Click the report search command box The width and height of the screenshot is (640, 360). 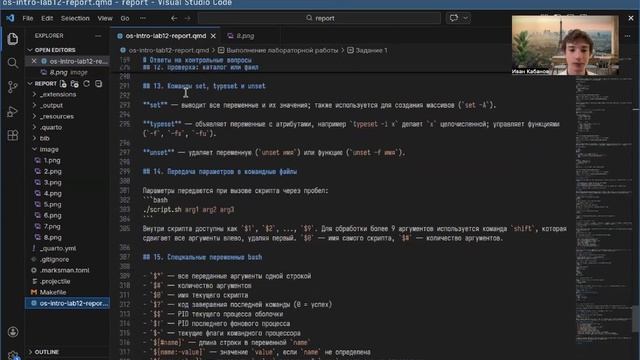(x=319, y=18)
